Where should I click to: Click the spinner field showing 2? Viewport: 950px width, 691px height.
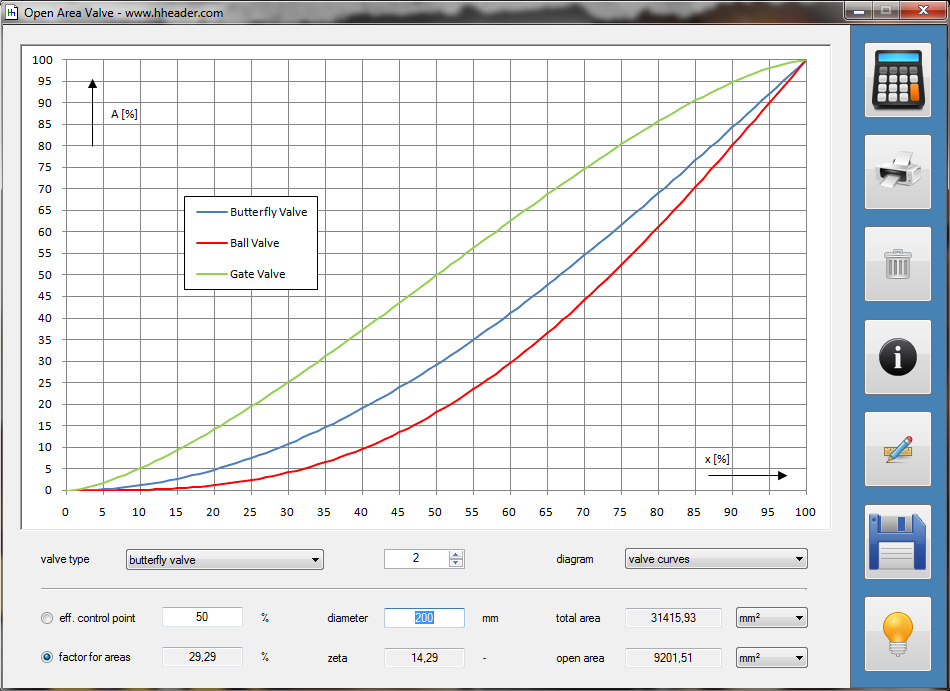tap(417, 558)
